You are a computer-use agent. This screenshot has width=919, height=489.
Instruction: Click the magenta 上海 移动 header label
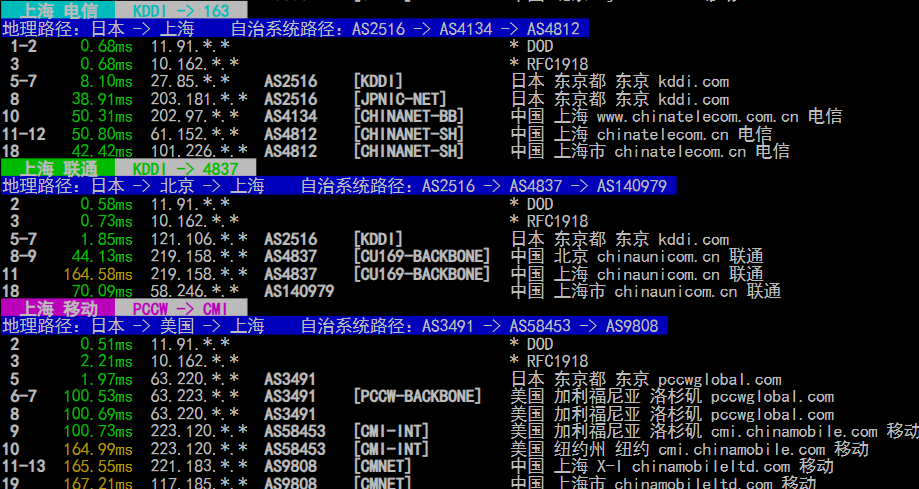[57, 308]
